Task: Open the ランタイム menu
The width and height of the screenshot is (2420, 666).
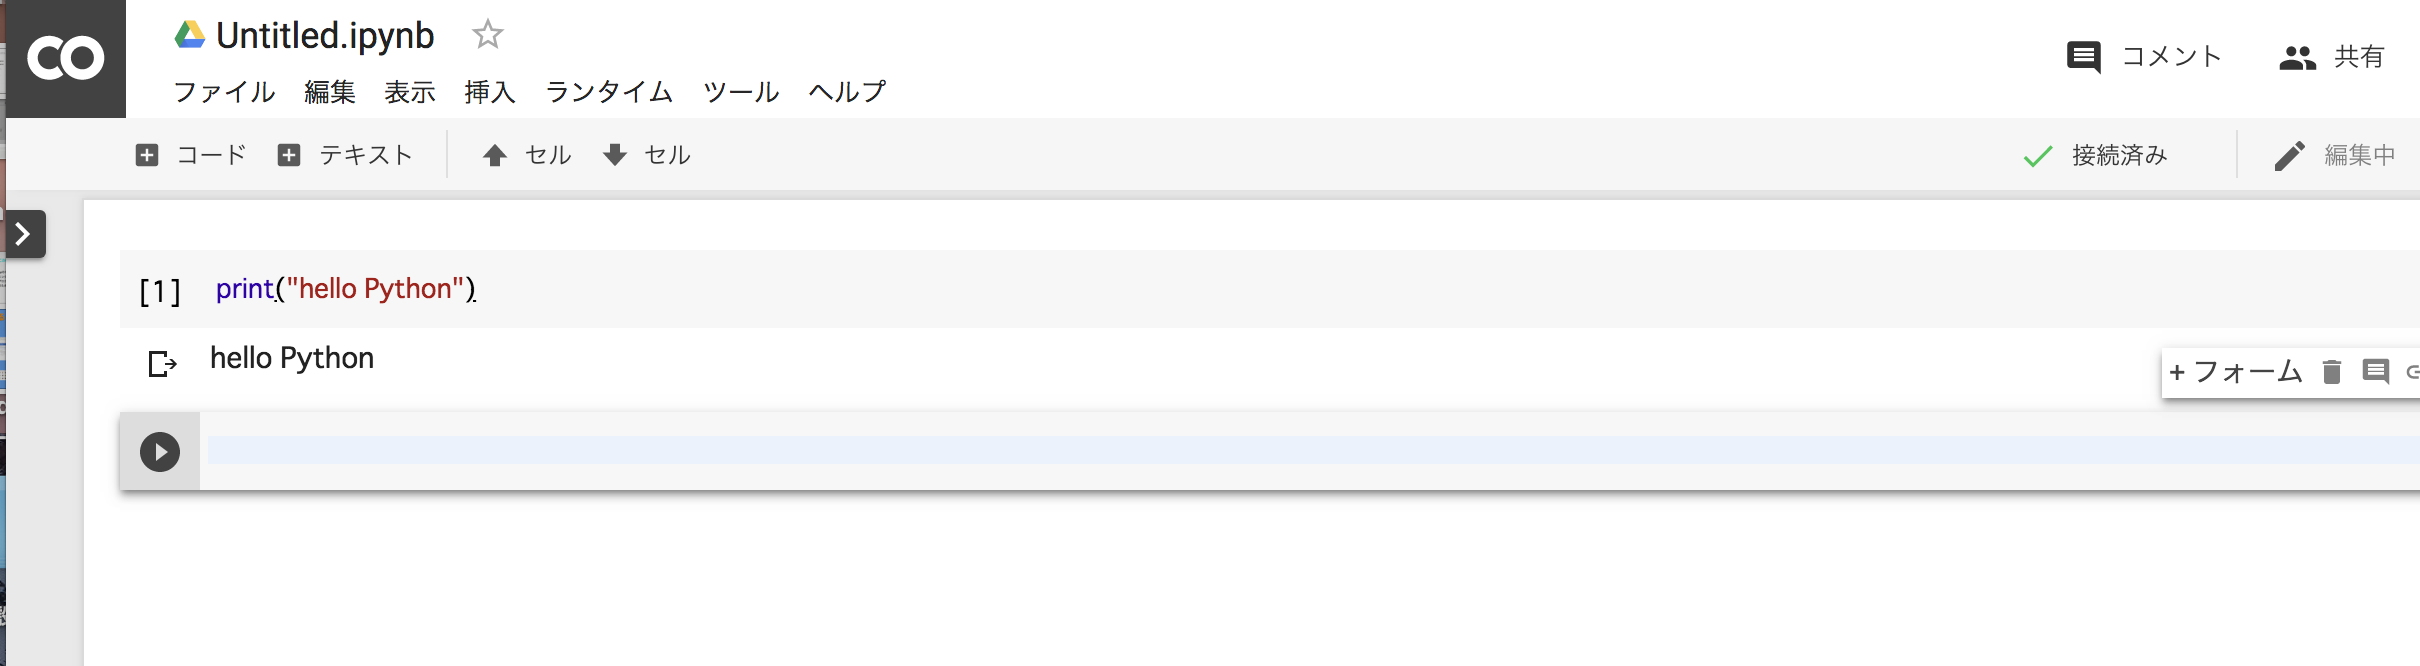Action: pos(609,92)
